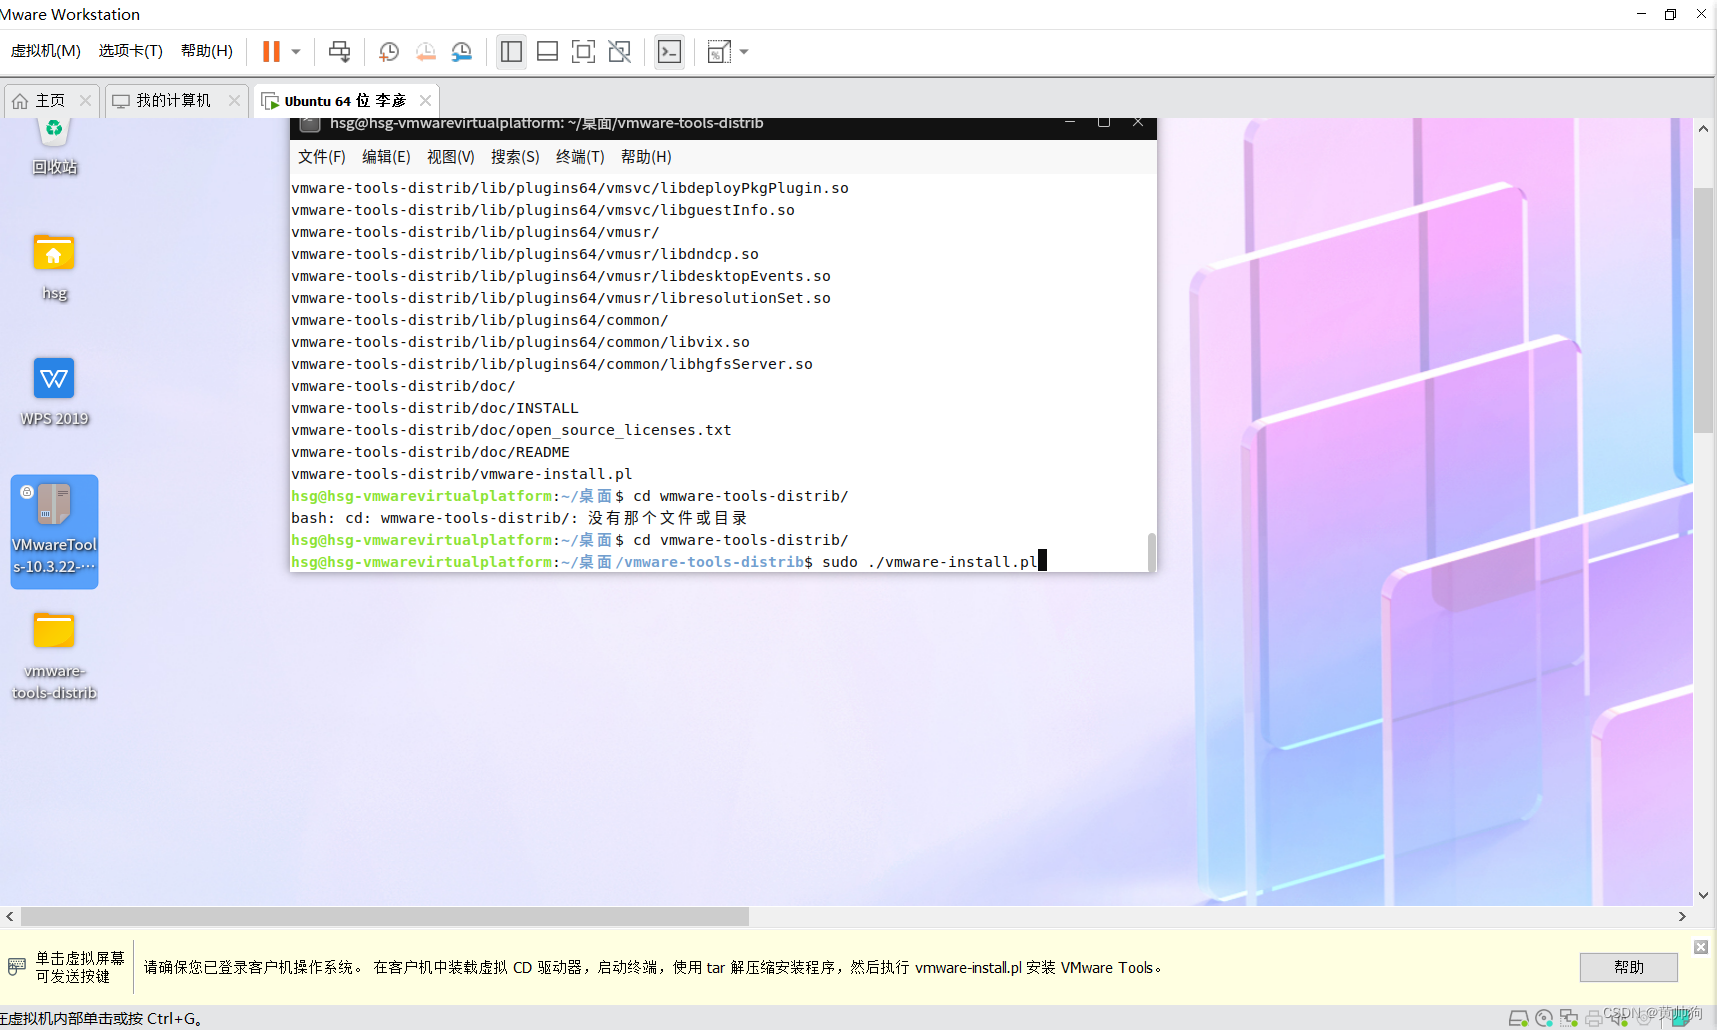Viewport: 1717px width, 1030px height.
Task: Open the 选项卡(T) menu
Action: 131,51
